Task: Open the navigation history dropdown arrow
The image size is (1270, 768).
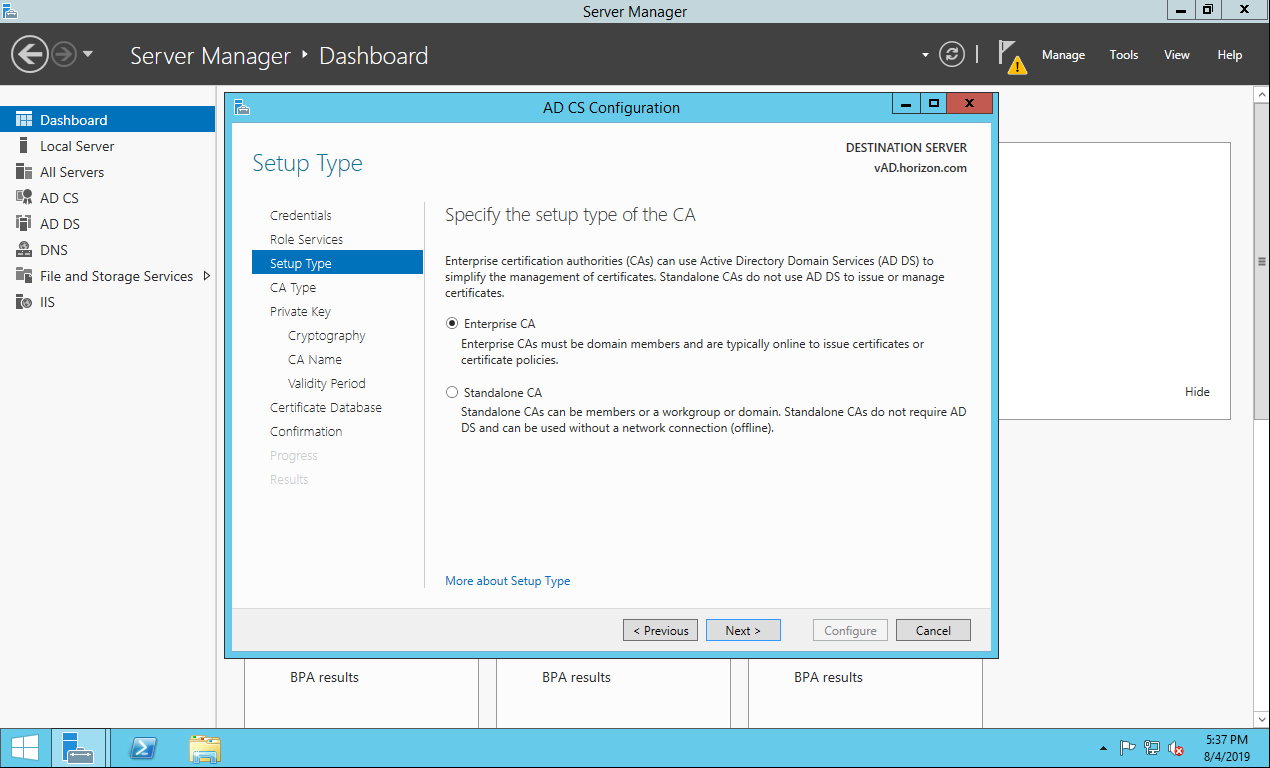Action: pyautogui.click(x=88, y=55)
